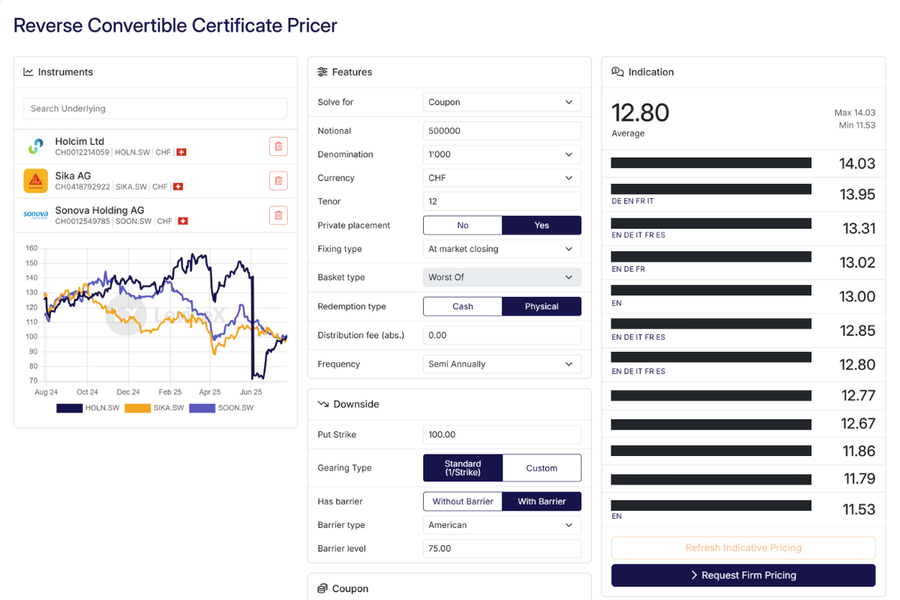The image size is (900, 600).
Task: Click the orange Sika AG logo
Action: coord(36,181)
